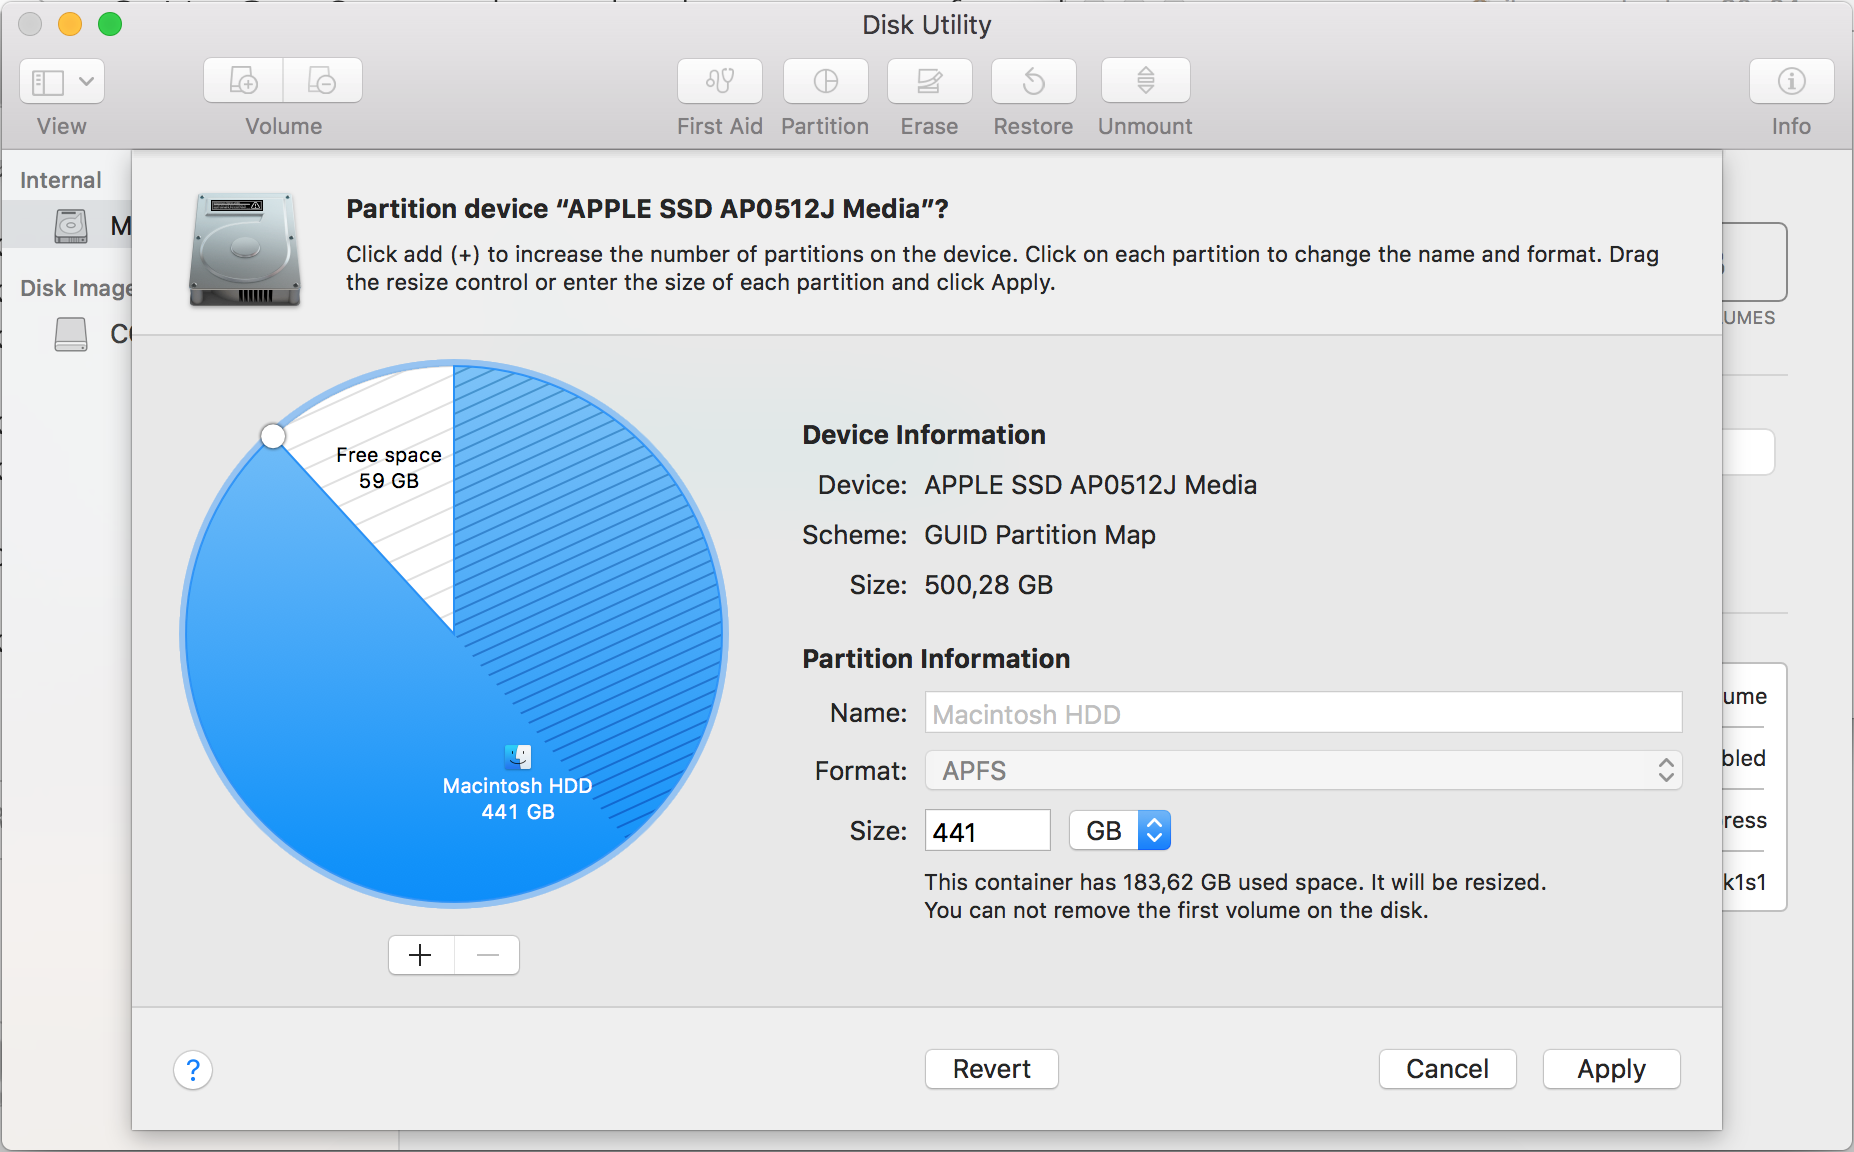Click the partition Name field
This screenshot has width=1854, height=1152.
(1303, 714)
